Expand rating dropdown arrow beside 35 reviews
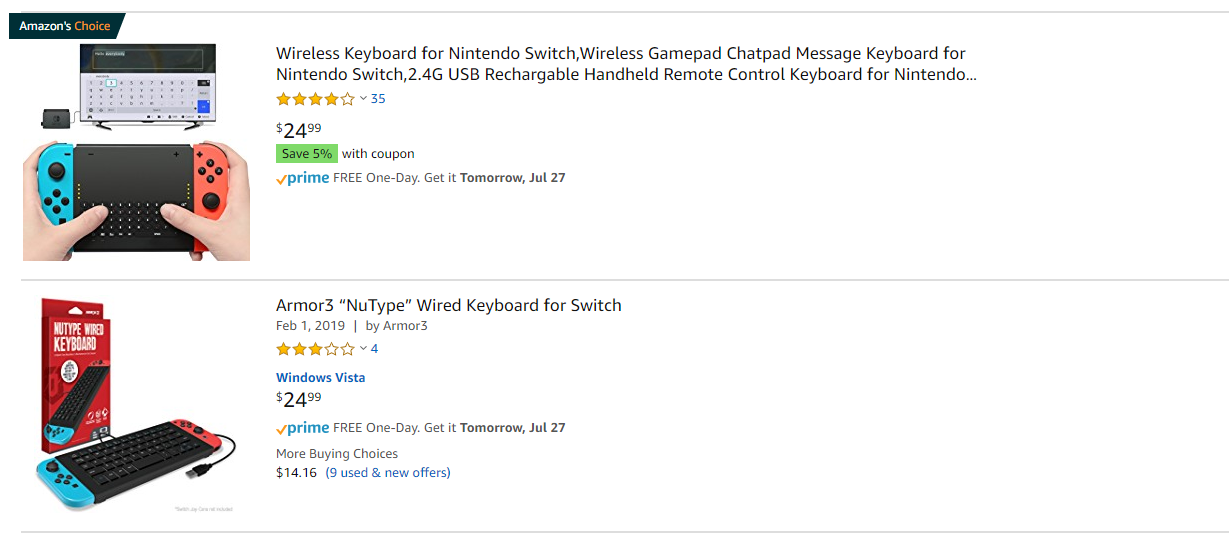Viewport: 1229px width, 539px height. tap(363, 99)
